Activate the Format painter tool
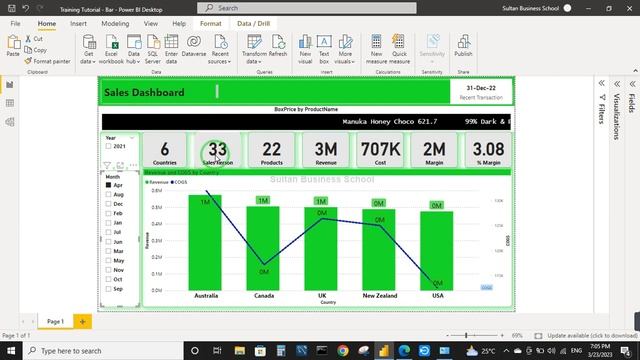640x360 pixels. click(x=47, y=61)
